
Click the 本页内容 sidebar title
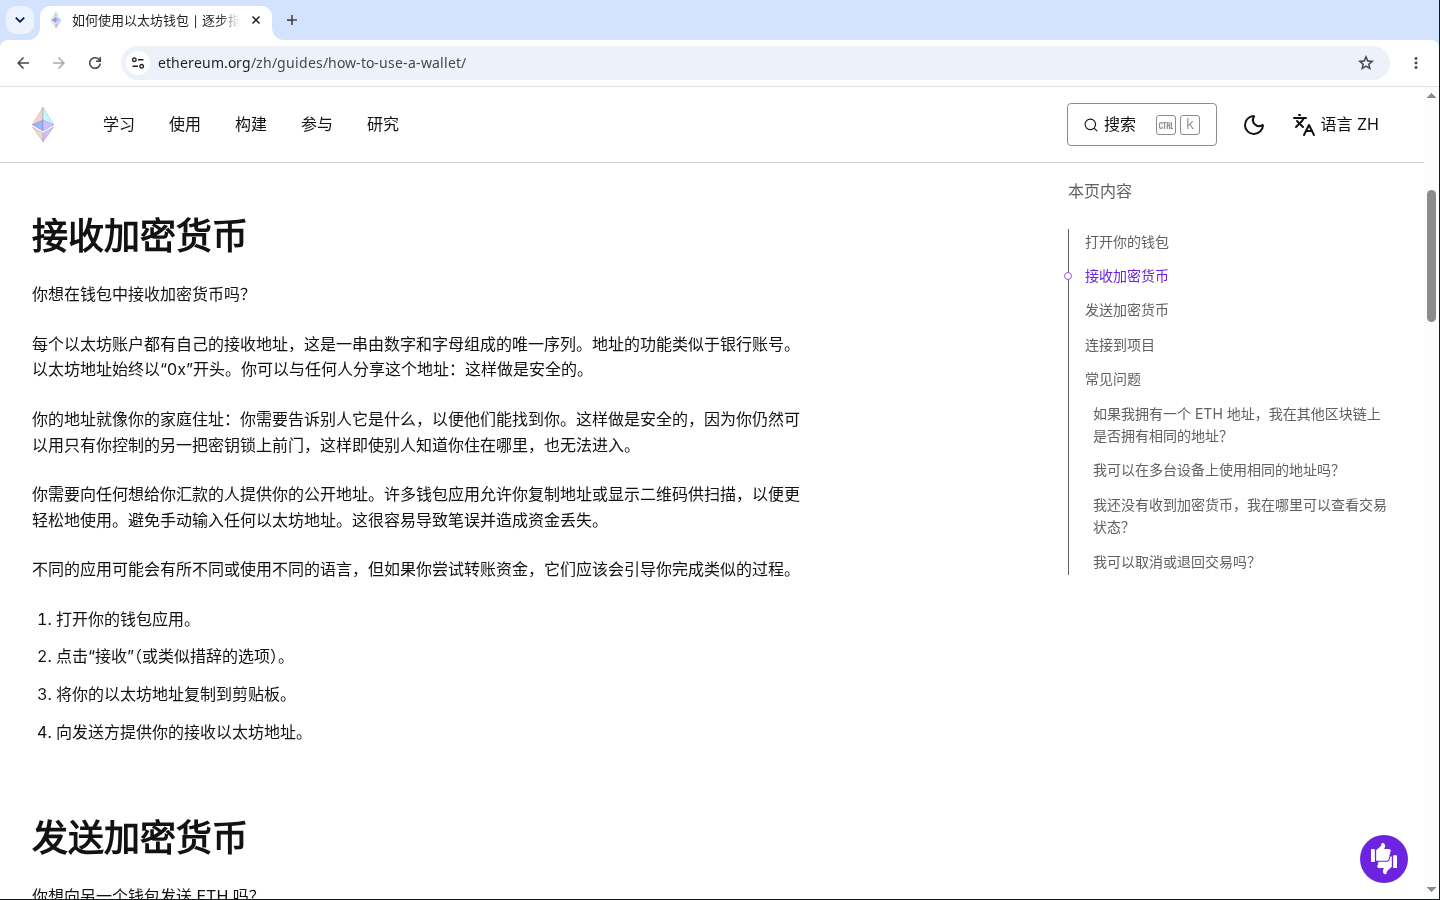[x=1100, y=191]
